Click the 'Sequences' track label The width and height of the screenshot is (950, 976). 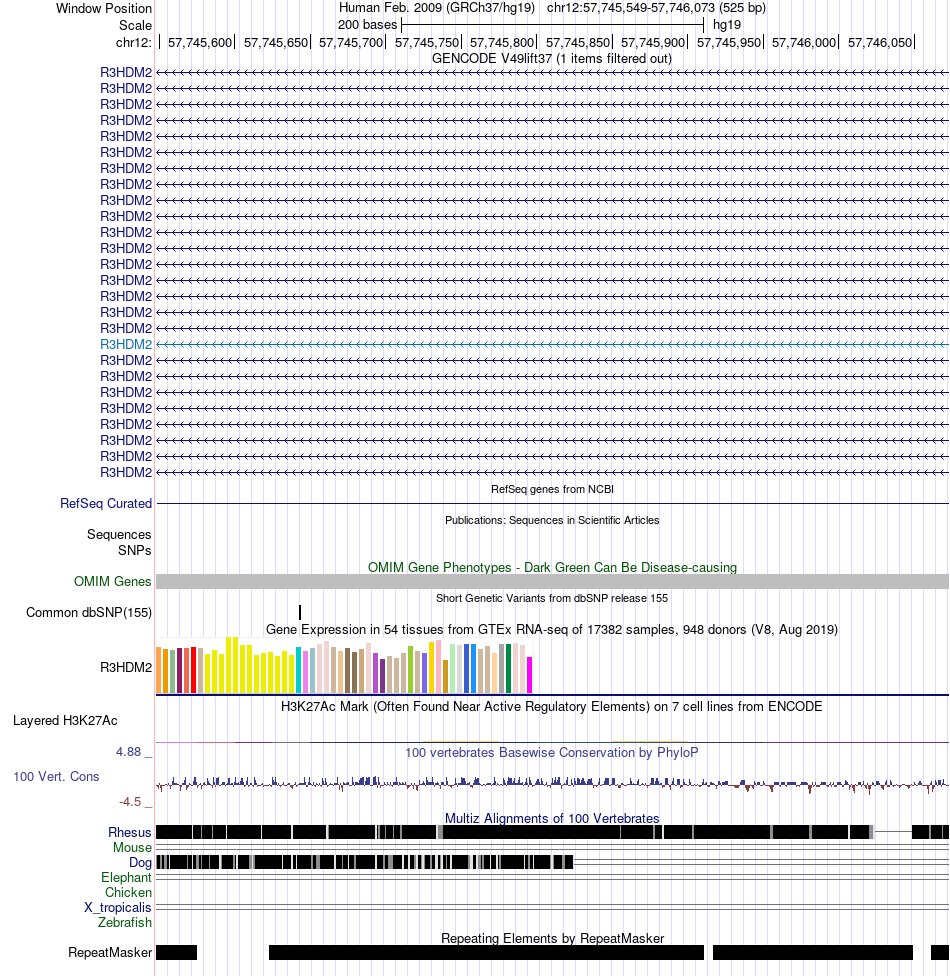[x=119, y=535]
